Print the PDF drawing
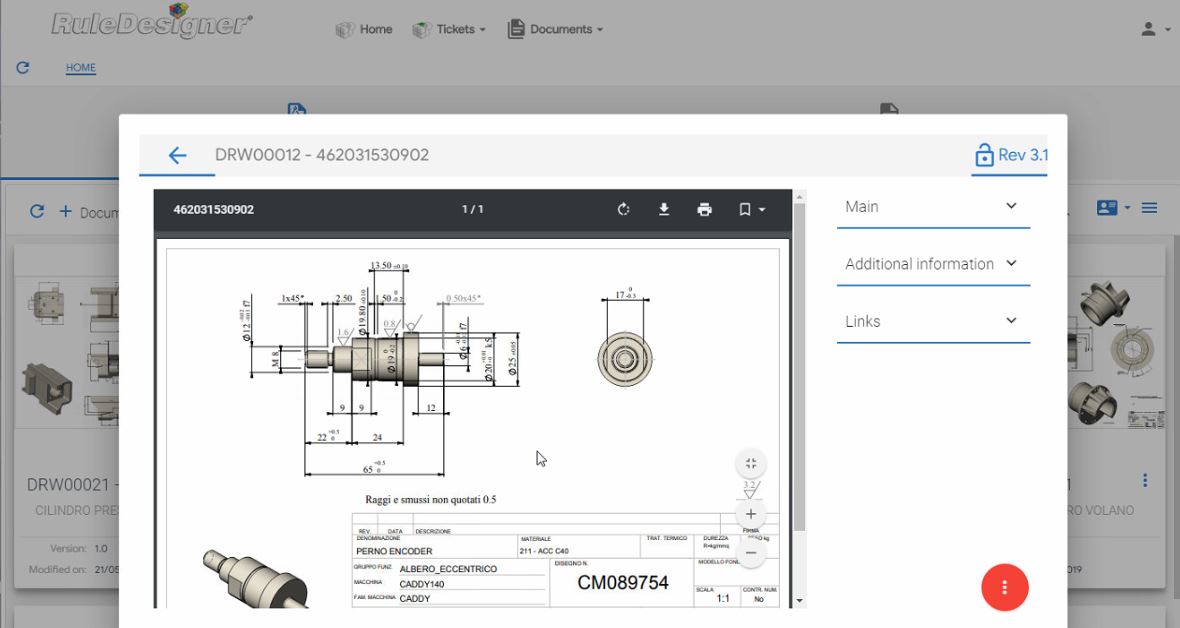1180x628 pixels. [704, 209]
